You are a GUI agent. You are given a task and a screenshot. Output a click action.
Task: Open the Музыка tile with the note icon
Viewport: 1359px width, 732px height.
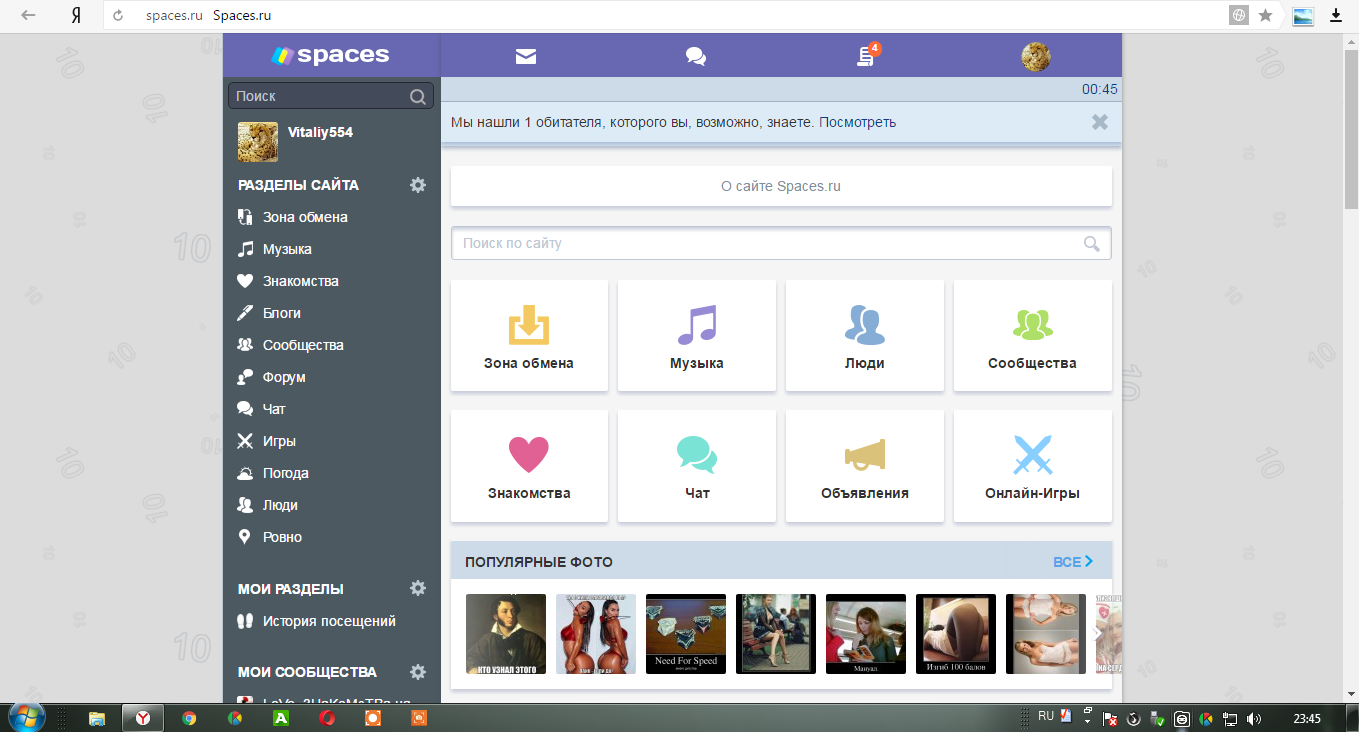[697, 335]
